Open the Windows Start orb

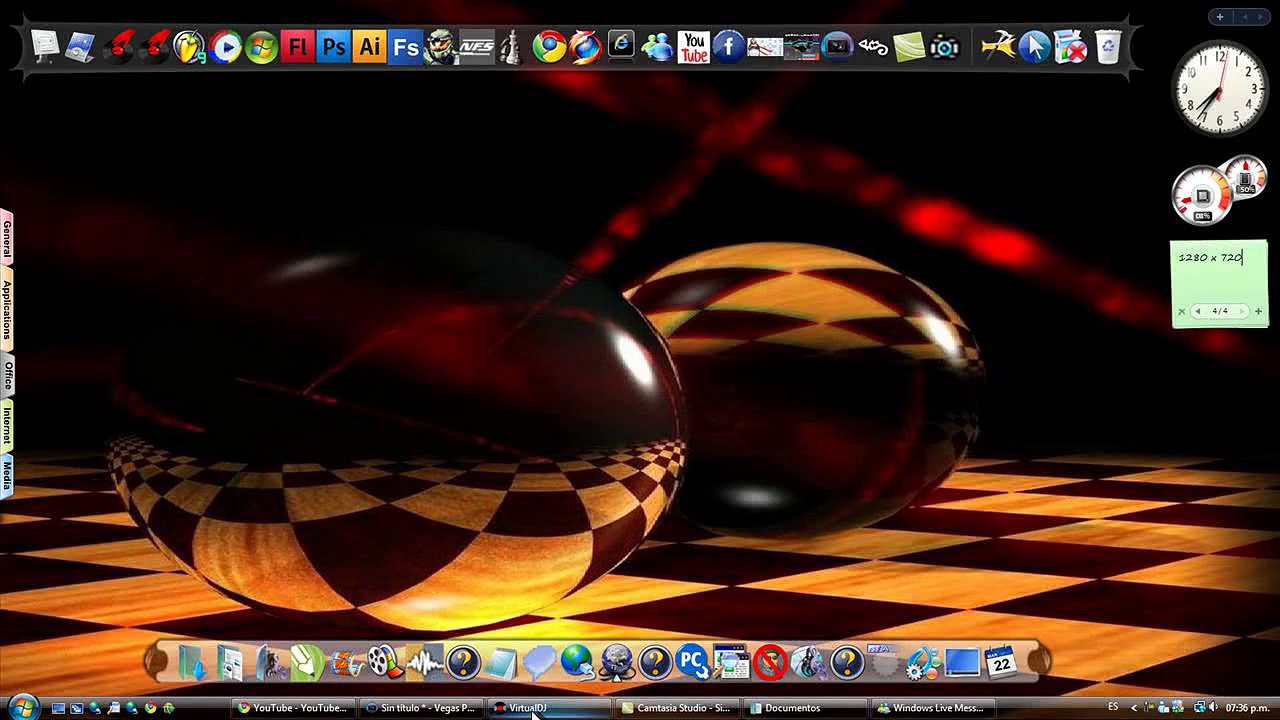22,707
